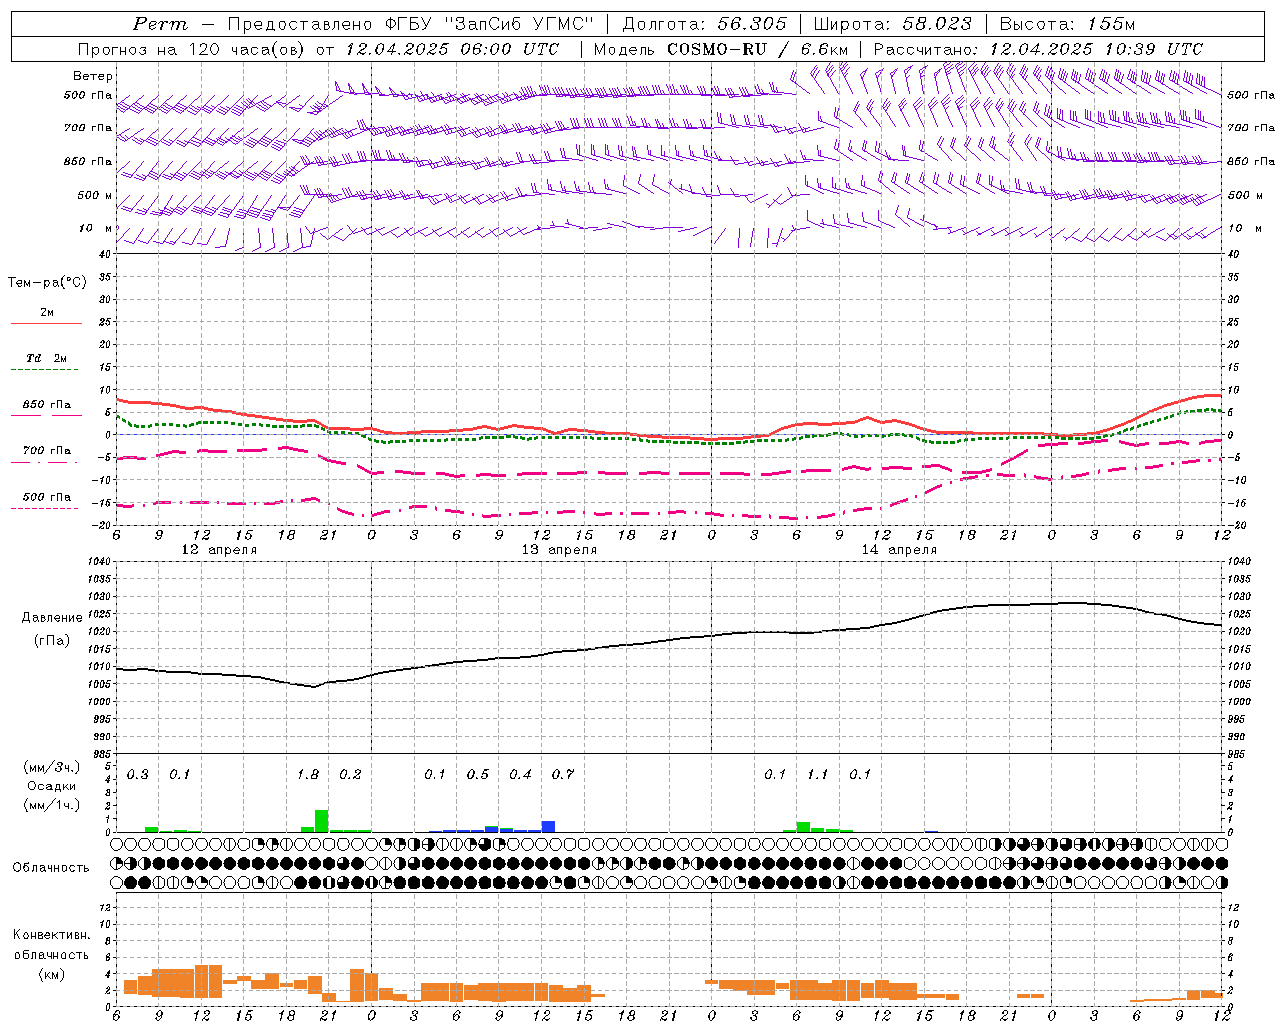Click the "Давление" pressure panel label
Image resolution: width=1280 pixels, height=1024 pixels.
pyautogui.click(x=52, y=618)
